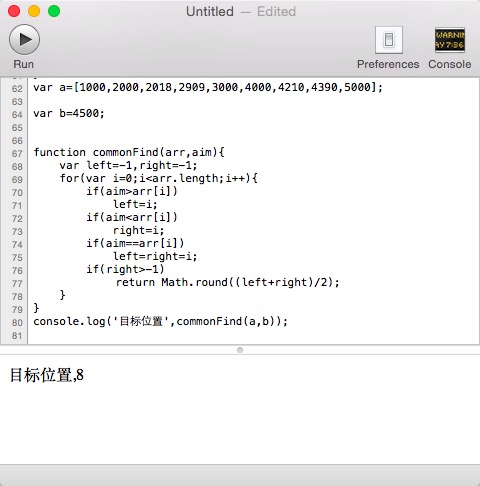Image resolution: width=480 pixels, height=486 pixels.
Task: Click the return Math.round statement
Action: [227, 283]
